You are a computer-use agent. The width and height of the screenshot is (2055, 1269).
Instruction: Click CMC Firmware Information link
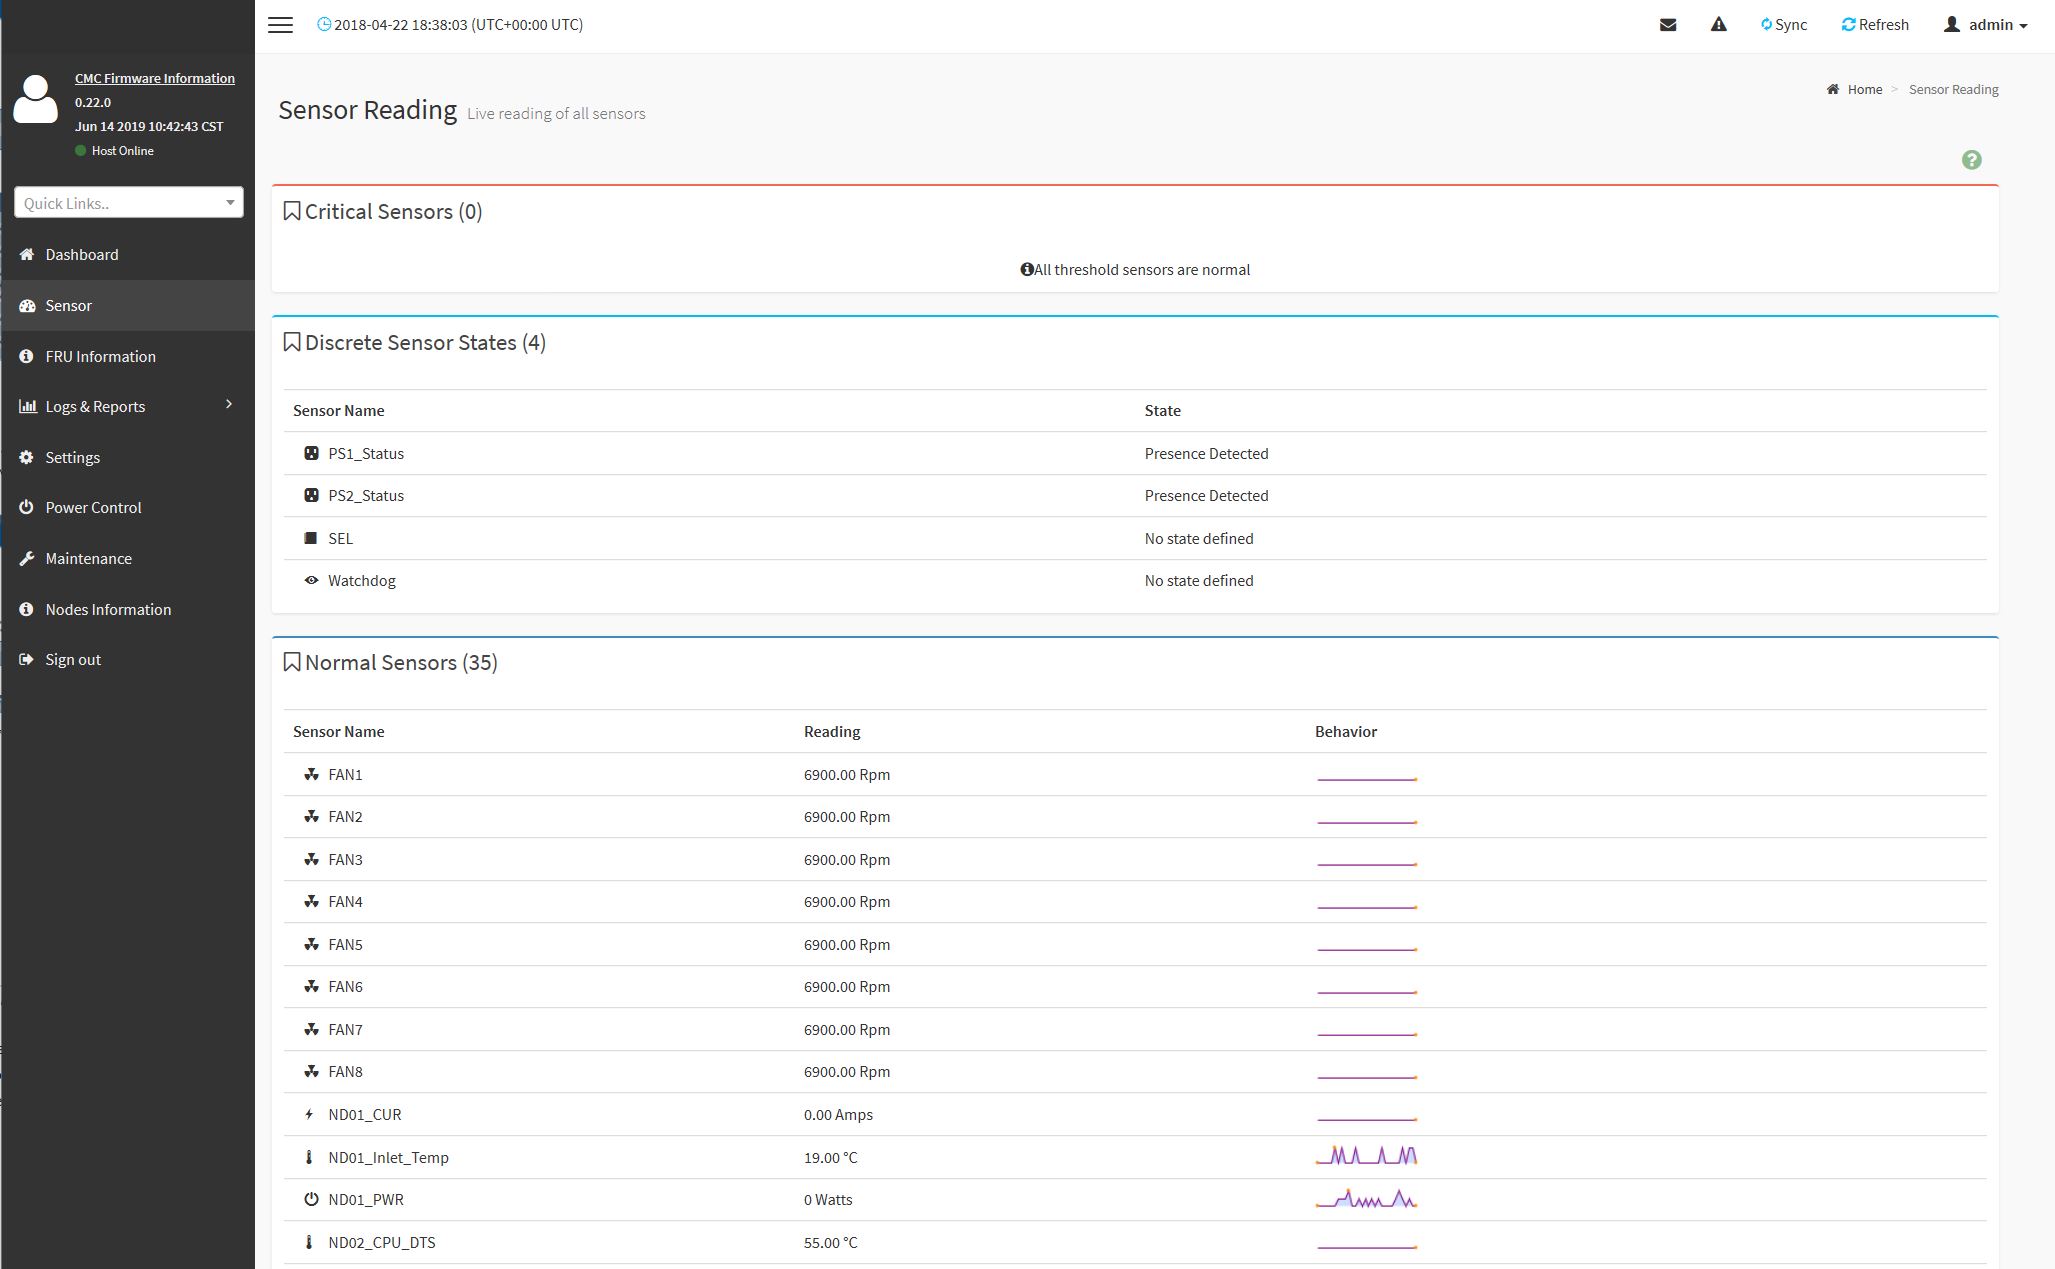tap(154, 78)
